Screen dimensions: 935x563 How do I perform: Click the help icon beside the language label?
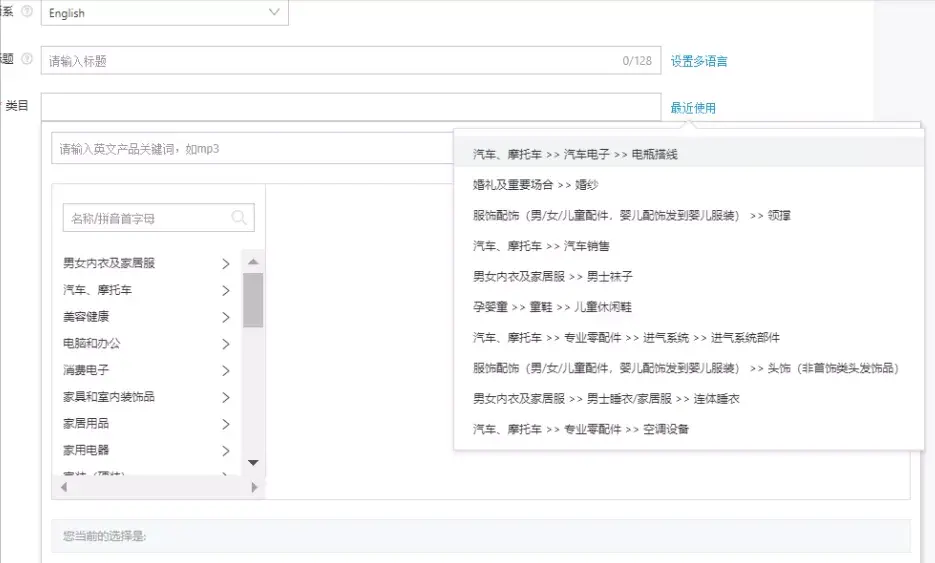27,11
